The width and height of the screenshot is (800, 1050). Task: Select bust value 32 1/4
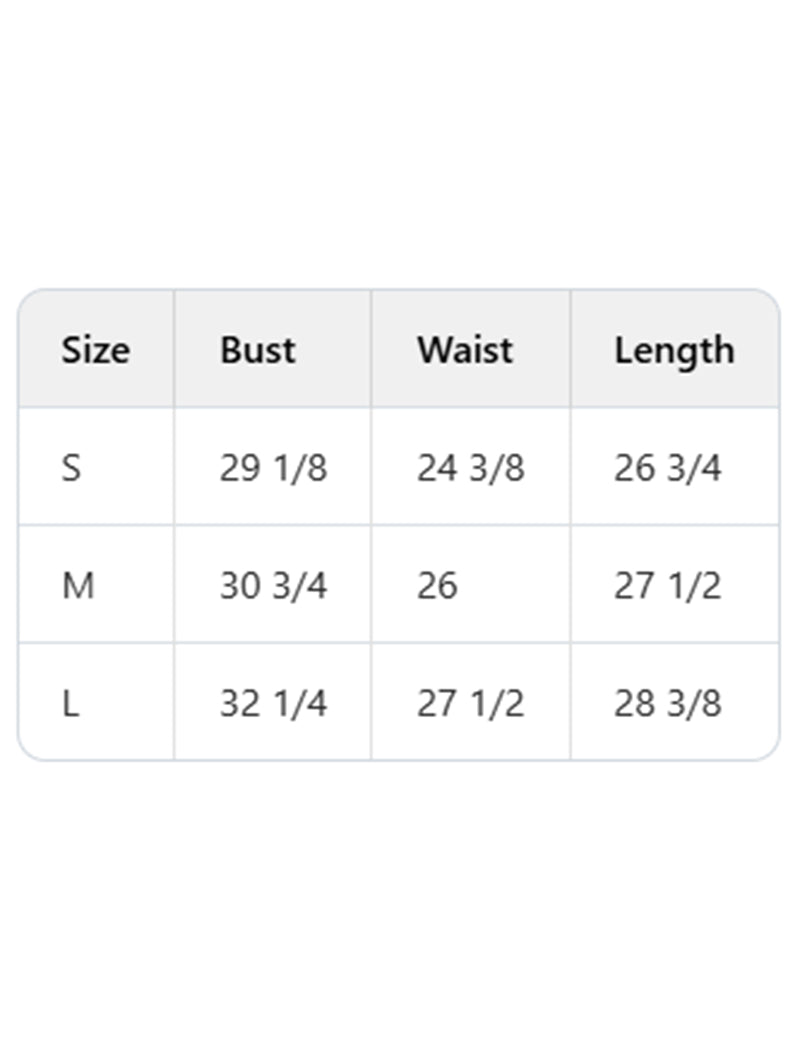tap(273, 703)
